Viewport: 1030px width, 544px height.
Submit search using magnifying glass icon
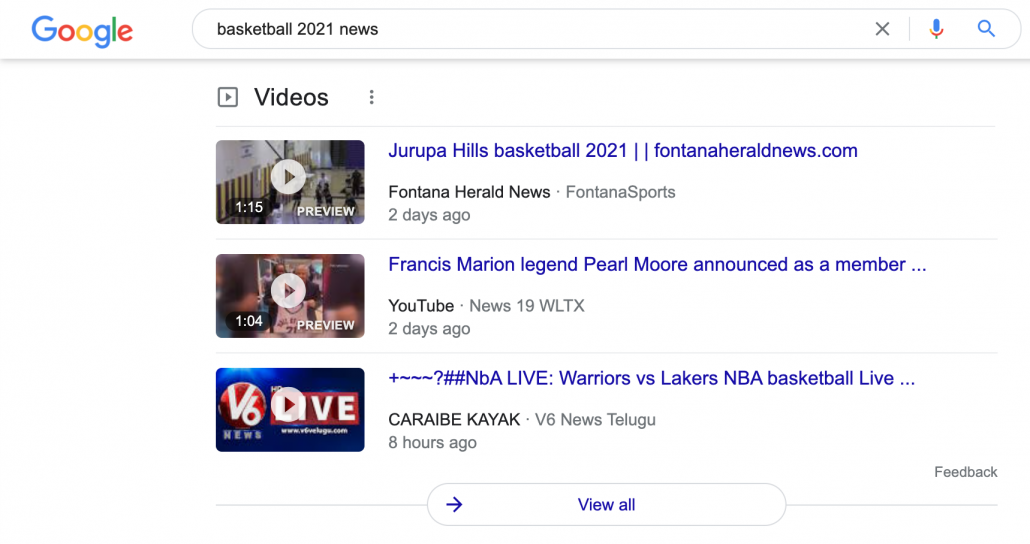986,29
